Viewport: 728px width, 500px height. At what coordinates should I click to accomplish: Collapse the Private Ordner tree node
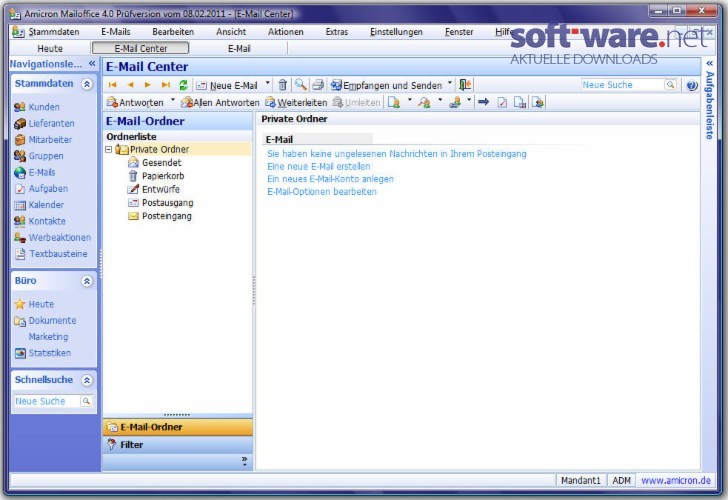tap(108, 149)
